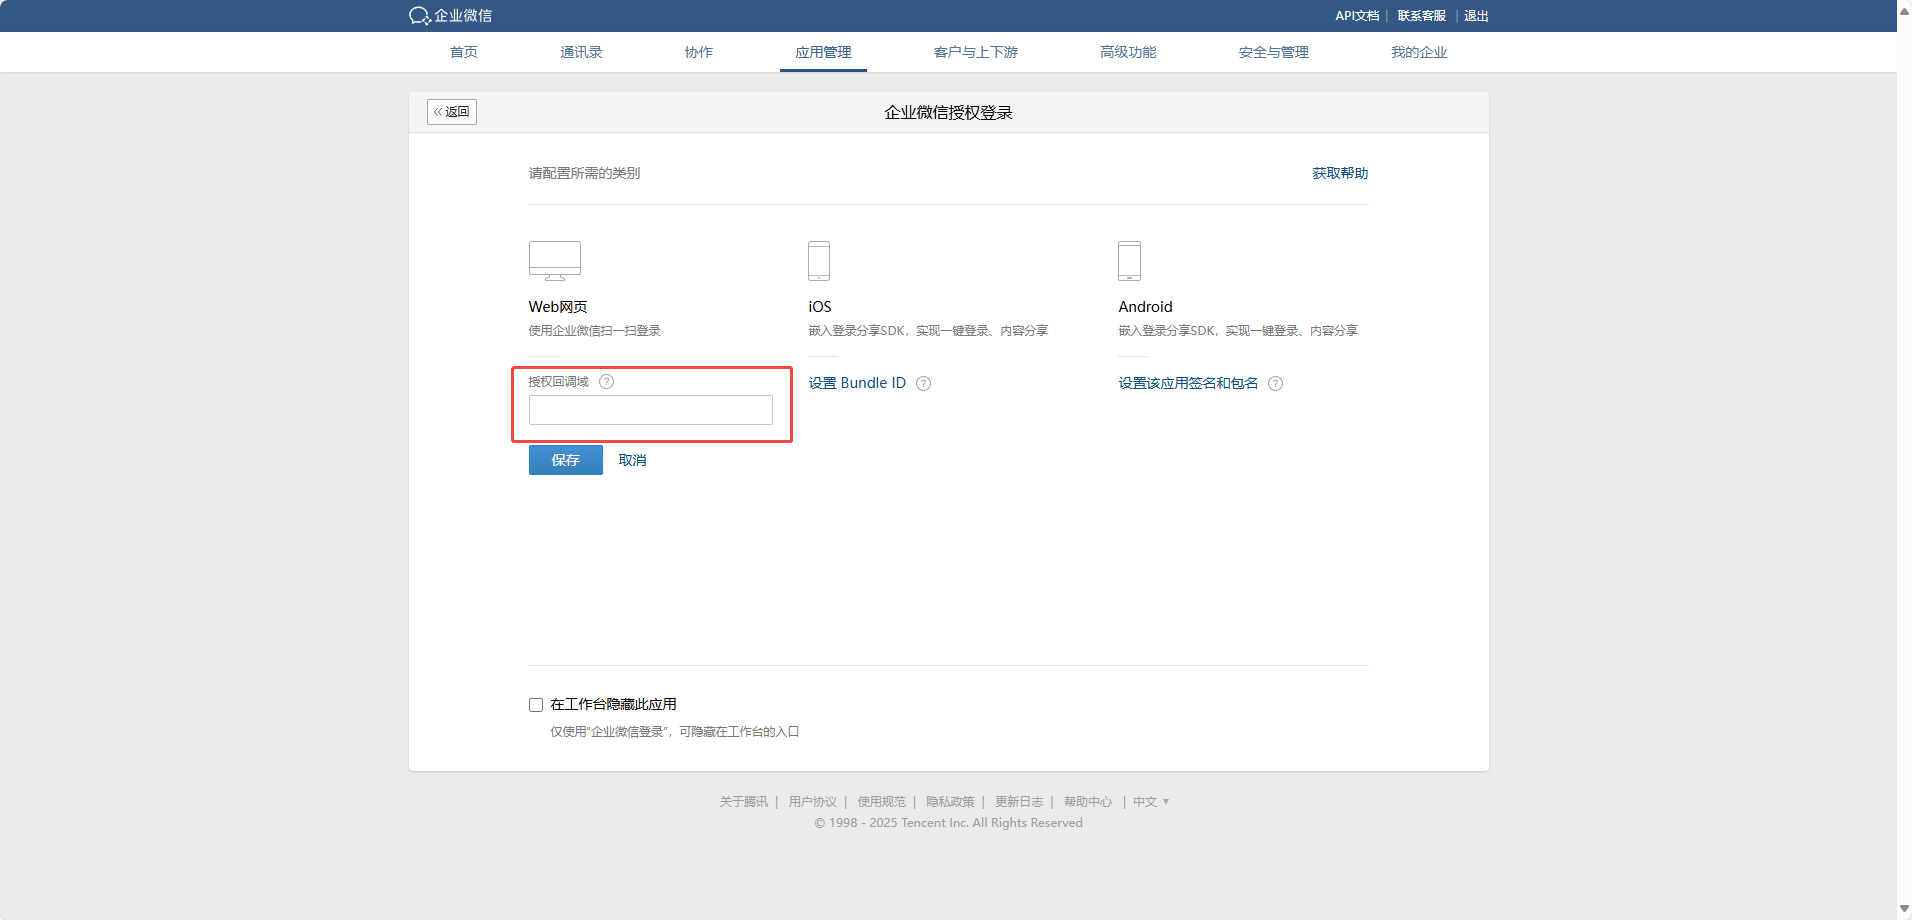Image resolution: width=1912 pixels, height=920 pixels.
Task: Switch to the 协作 tab
Action: [699, 52]
